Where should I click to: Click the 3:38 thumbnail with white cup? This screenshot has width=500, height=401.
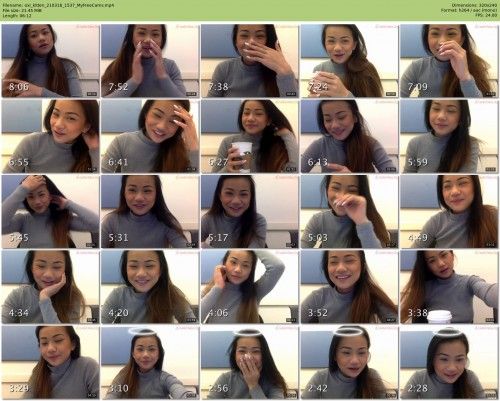pyautogui.click(x=449, y=287)
